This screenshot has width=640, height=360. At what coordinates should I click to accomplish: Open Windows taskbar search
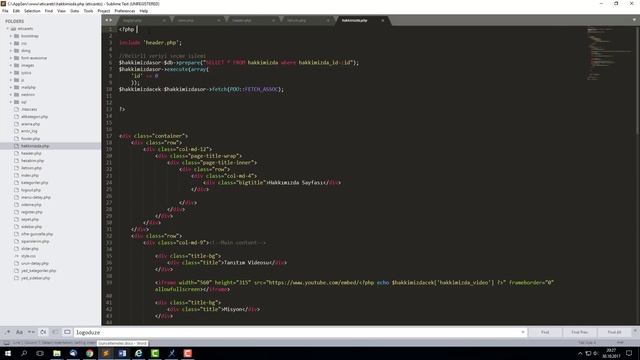coord(24,353)
